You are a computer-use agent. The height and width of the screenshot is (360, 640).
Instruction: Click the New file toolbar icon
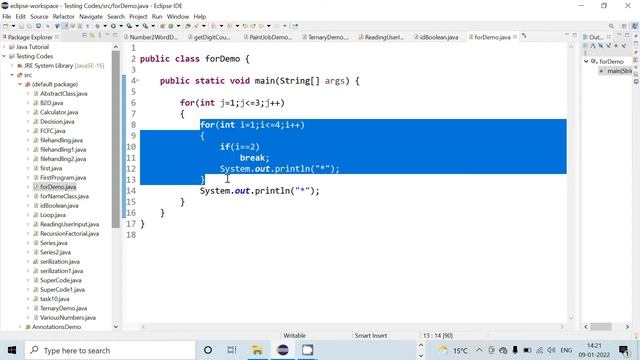(6, 26)
